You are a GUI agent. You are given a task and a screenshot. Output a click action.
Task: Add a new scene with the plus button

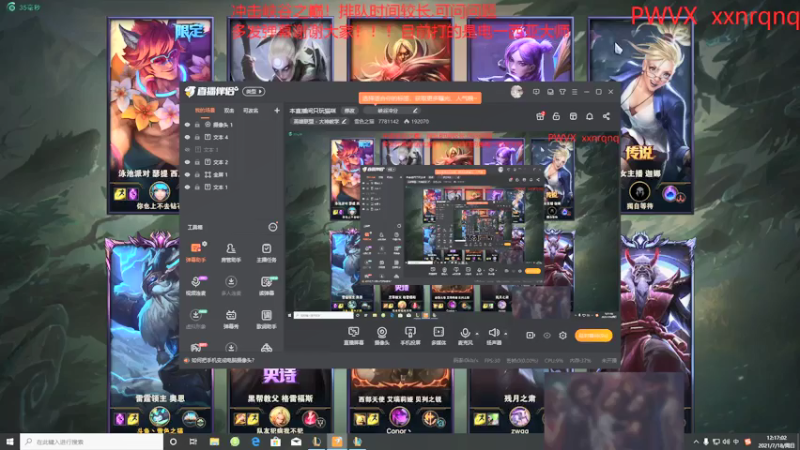pos(277,110)
